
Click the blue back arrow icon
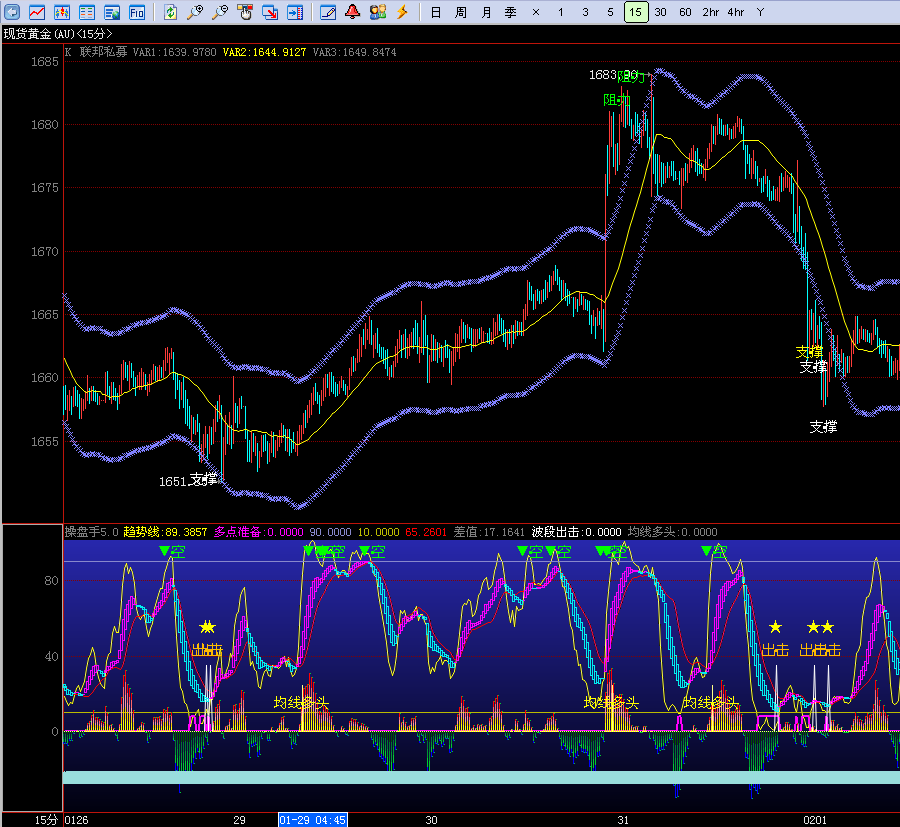tap(12, 12)
